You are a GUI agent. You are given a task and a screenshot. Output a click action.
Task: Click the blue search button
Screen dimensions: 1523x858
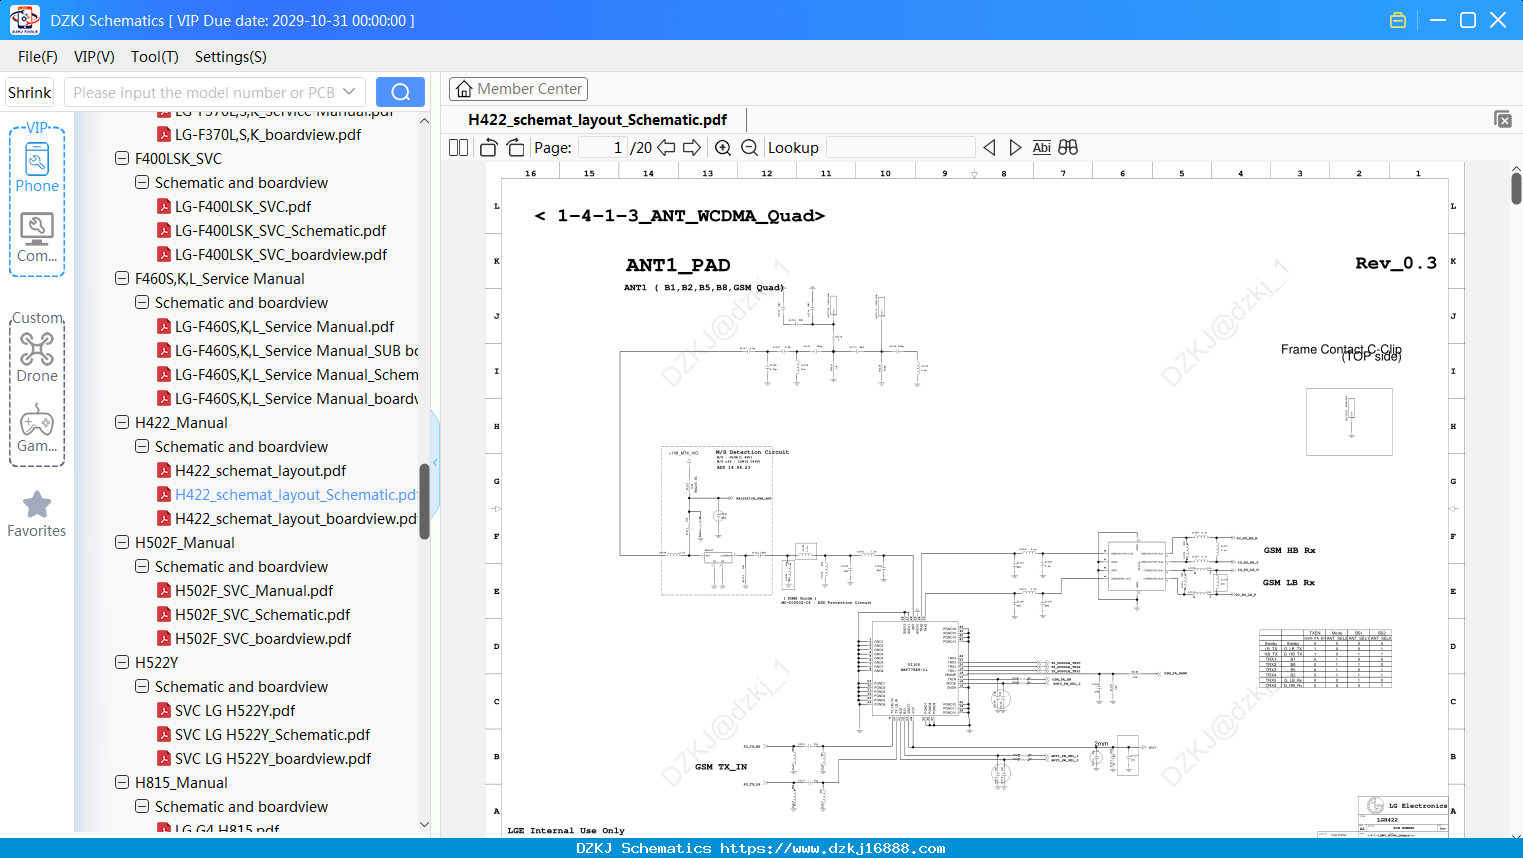[x=400, y=92]
